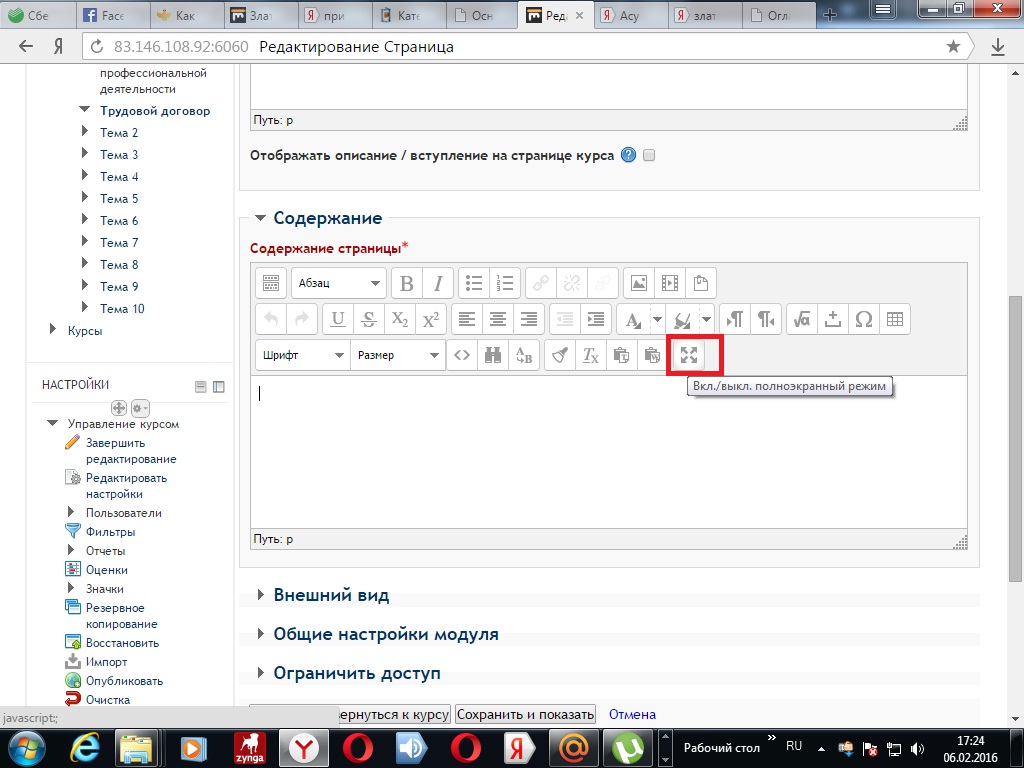The height and width of the screenshot is (768, 1024).
Task: Open the Windows Start menu
Action: pos(27,748)
